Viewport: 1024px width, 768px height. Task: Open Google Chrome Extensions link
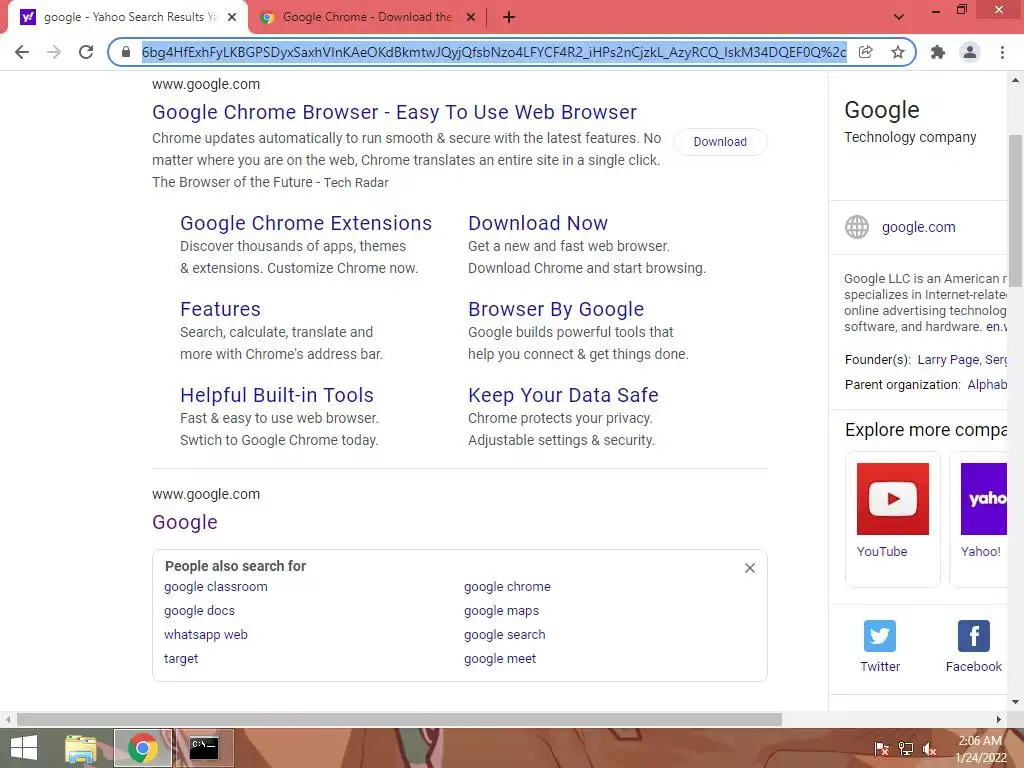coord(306,223)
